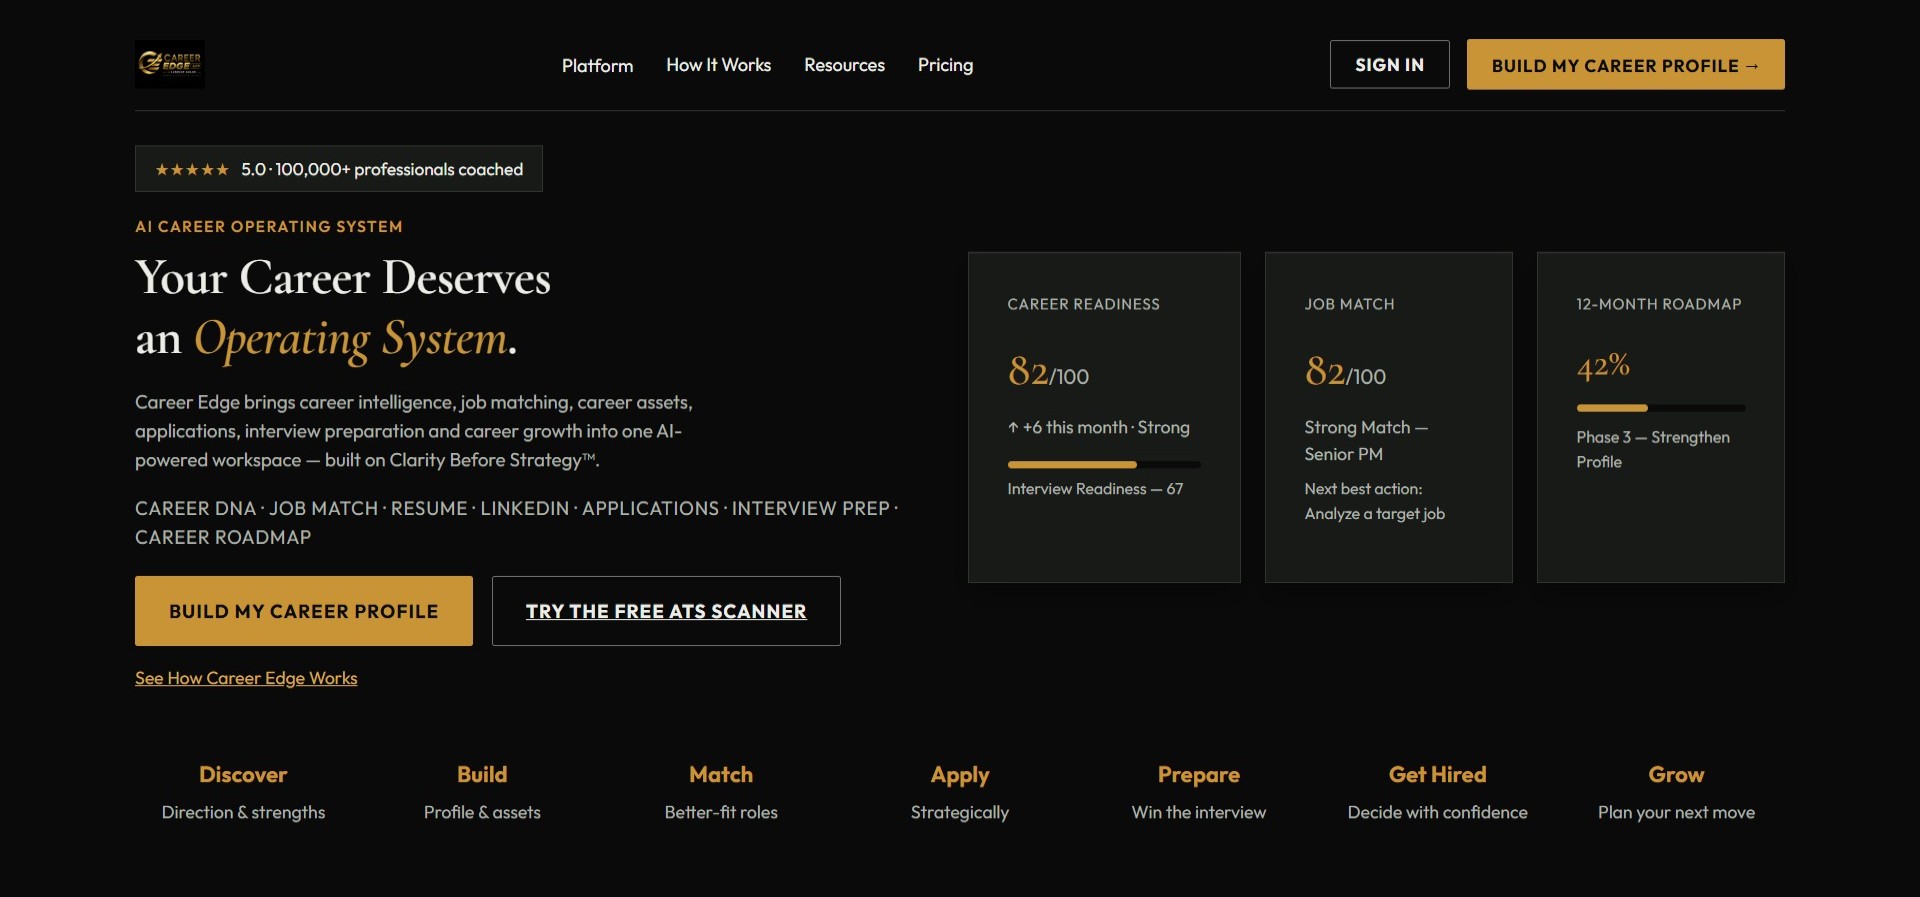This screenshot has height=897, width=1920.
Task: Click header Build My Career Profile button
Action: pos(1625,64)
